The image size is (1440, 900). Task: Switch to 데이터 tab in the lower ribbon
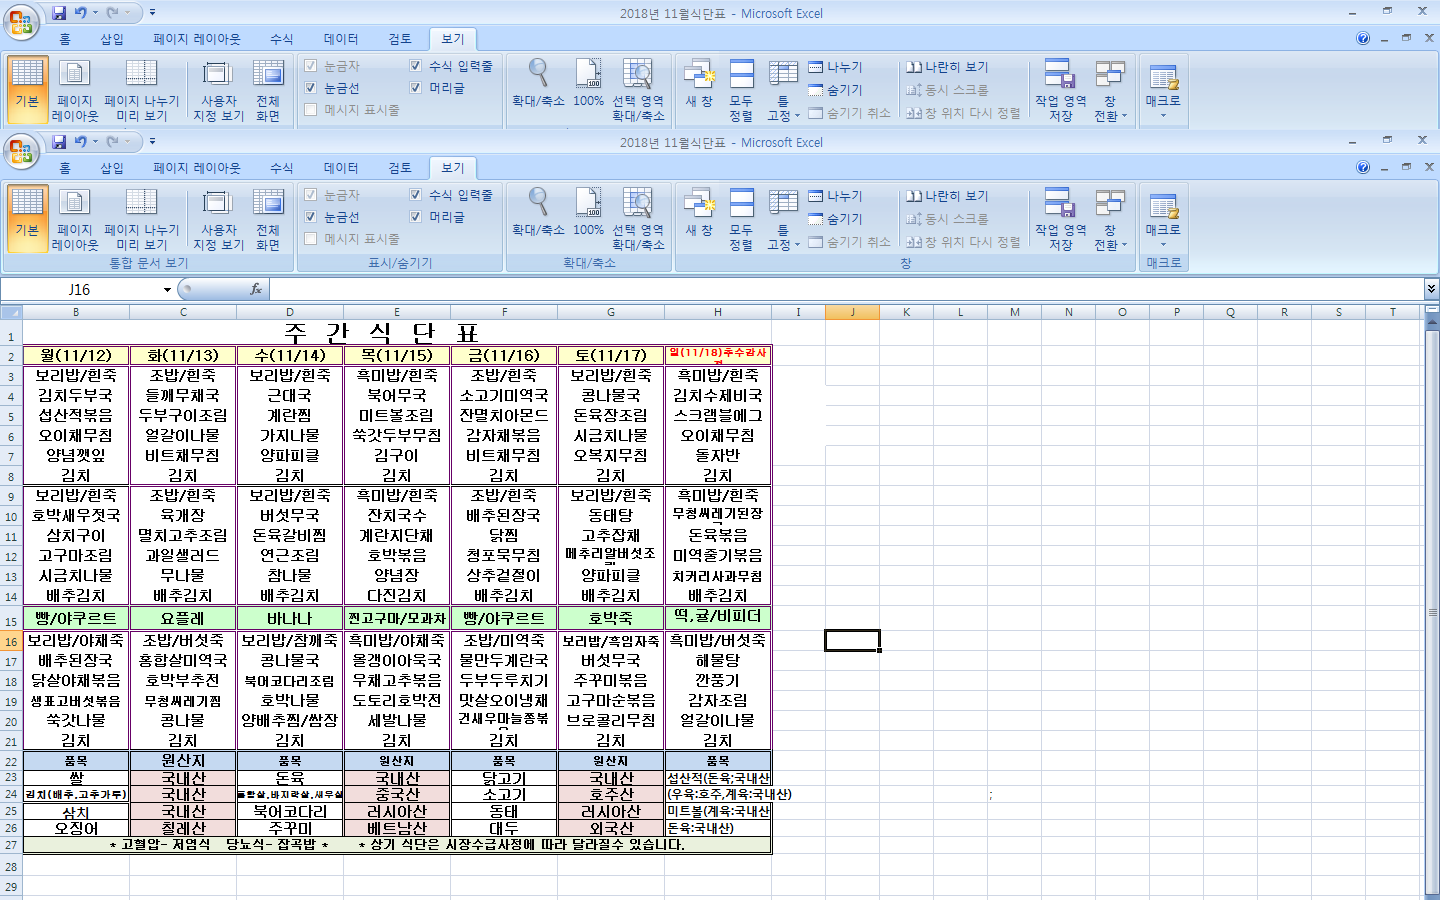[341, 168]
